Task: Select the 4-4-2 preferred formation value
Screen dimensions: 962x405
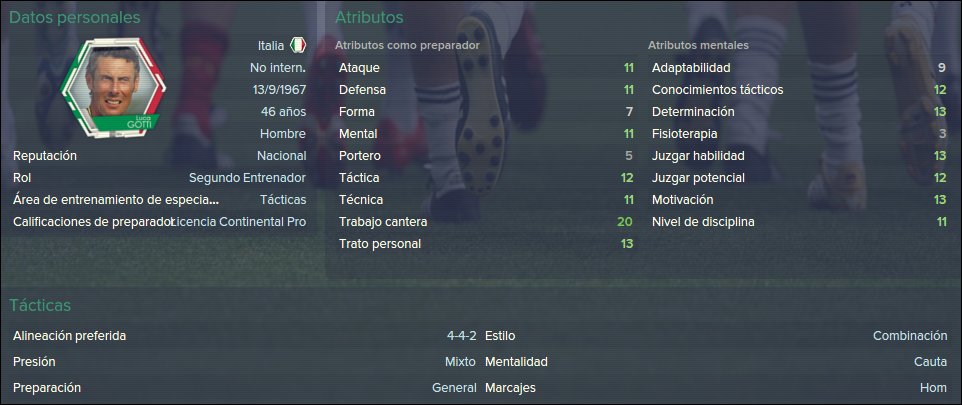Action: pyautogui.click(x=461, y=336)
